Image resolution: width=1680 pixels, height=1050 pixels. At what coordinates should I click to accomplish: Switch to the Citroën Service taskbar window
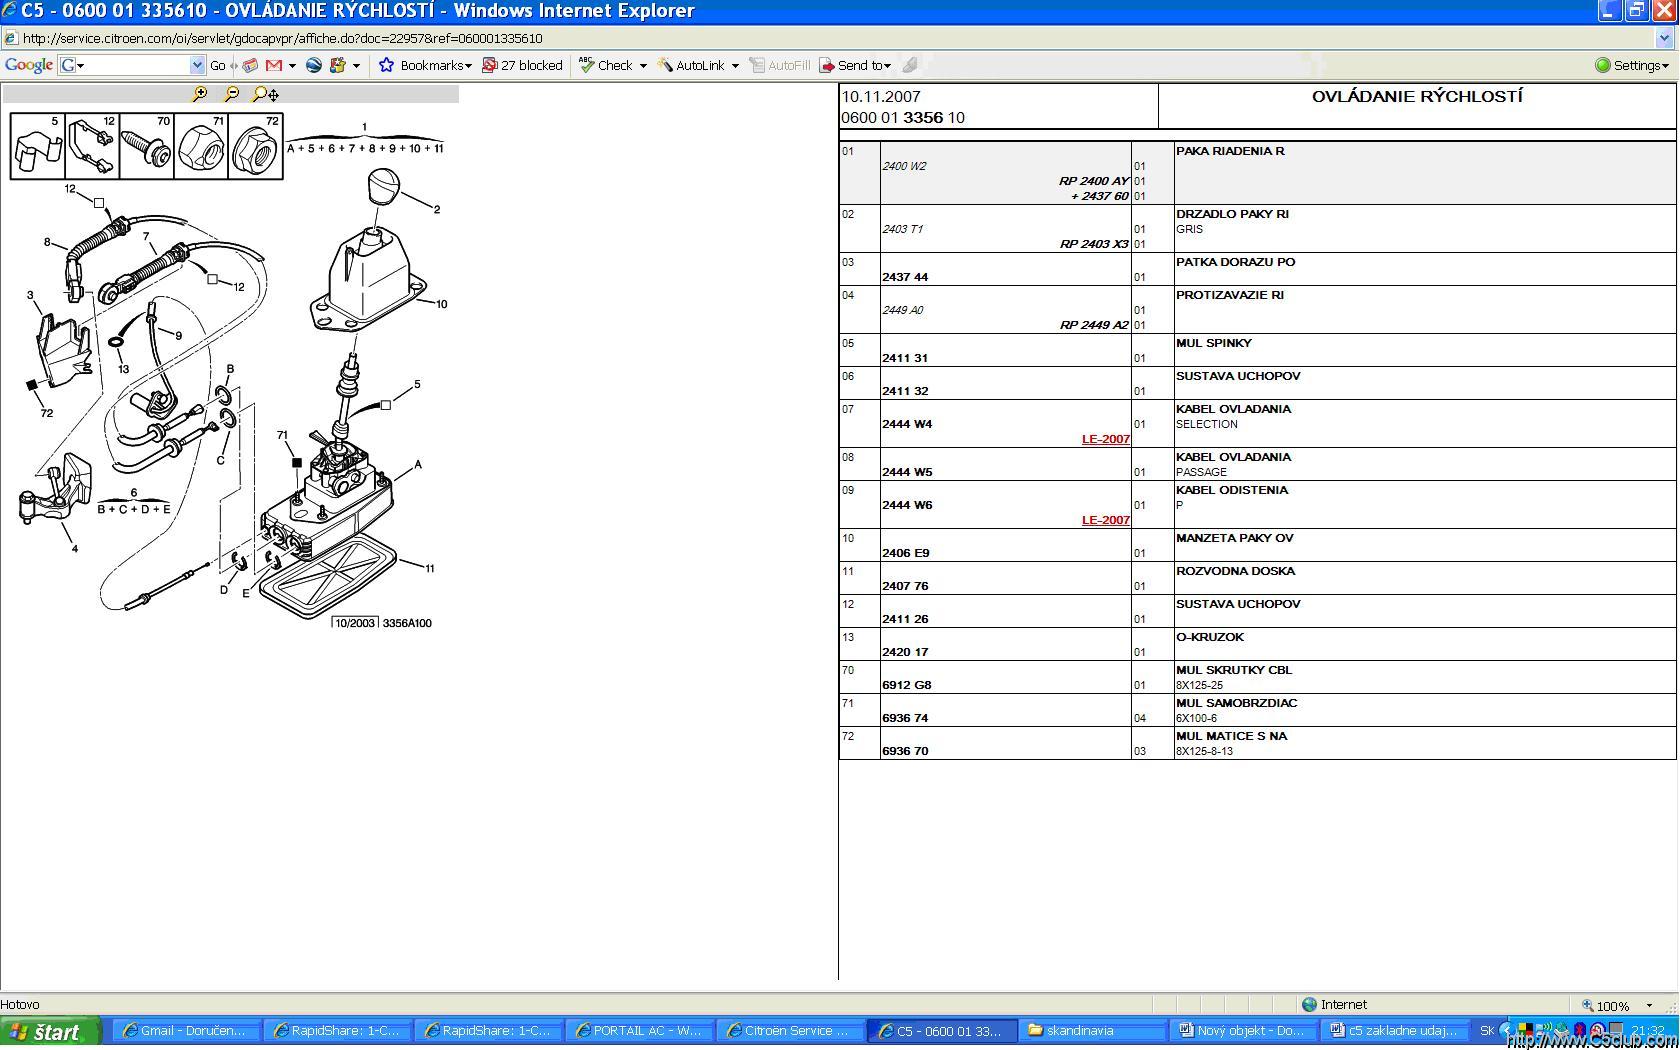(790, 1031)
